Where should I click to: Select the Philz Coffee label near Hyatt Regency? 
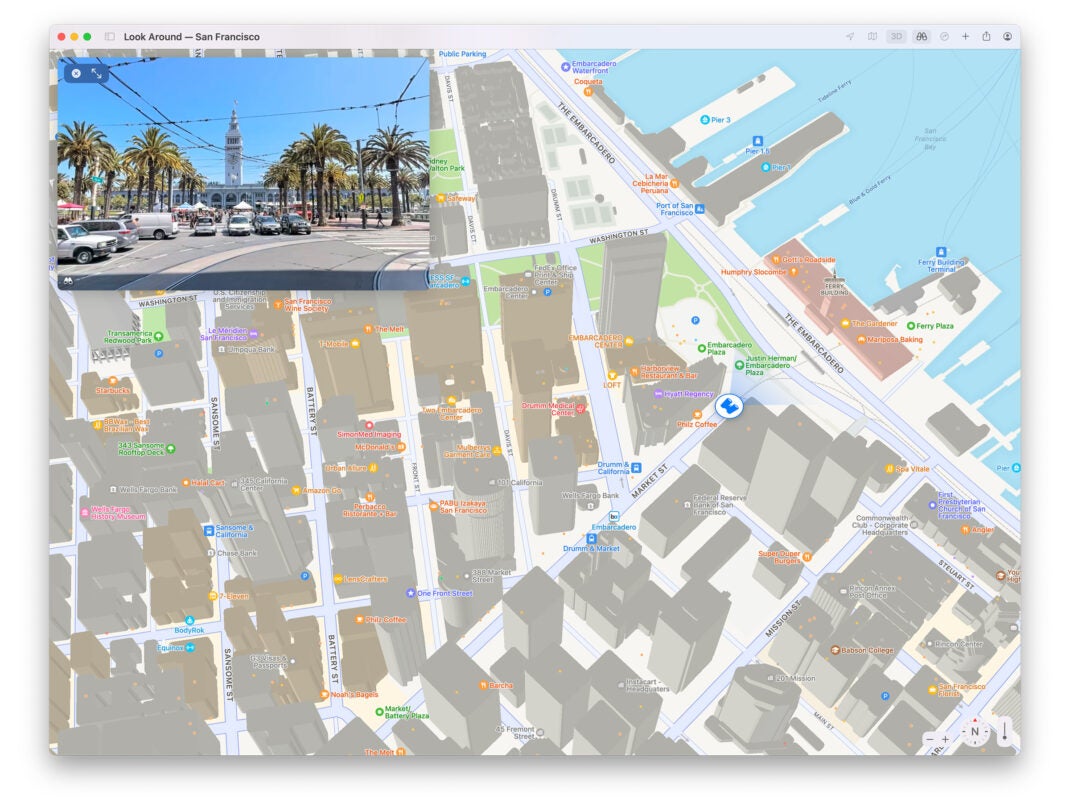(696, 424)
